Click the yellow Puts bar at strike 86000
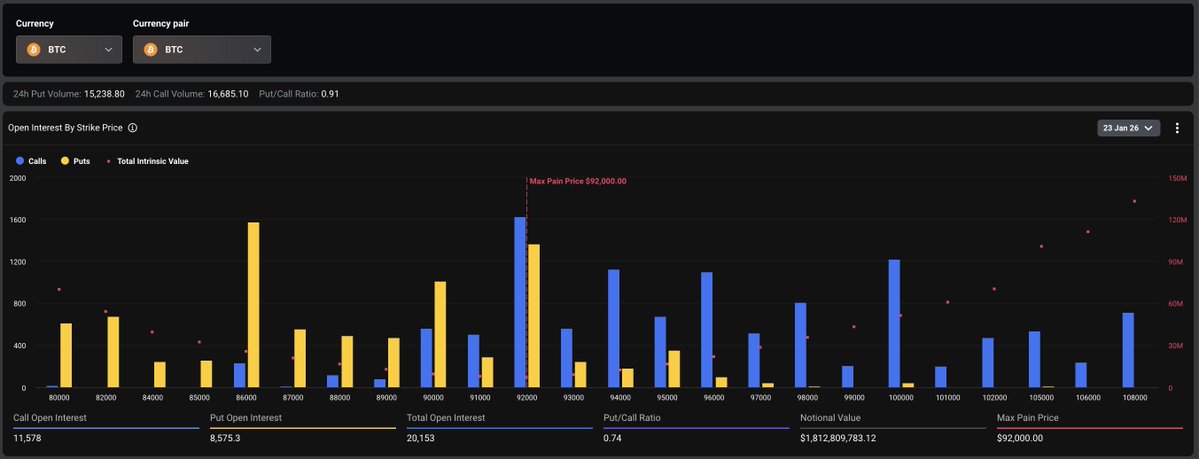 [253, 305]
